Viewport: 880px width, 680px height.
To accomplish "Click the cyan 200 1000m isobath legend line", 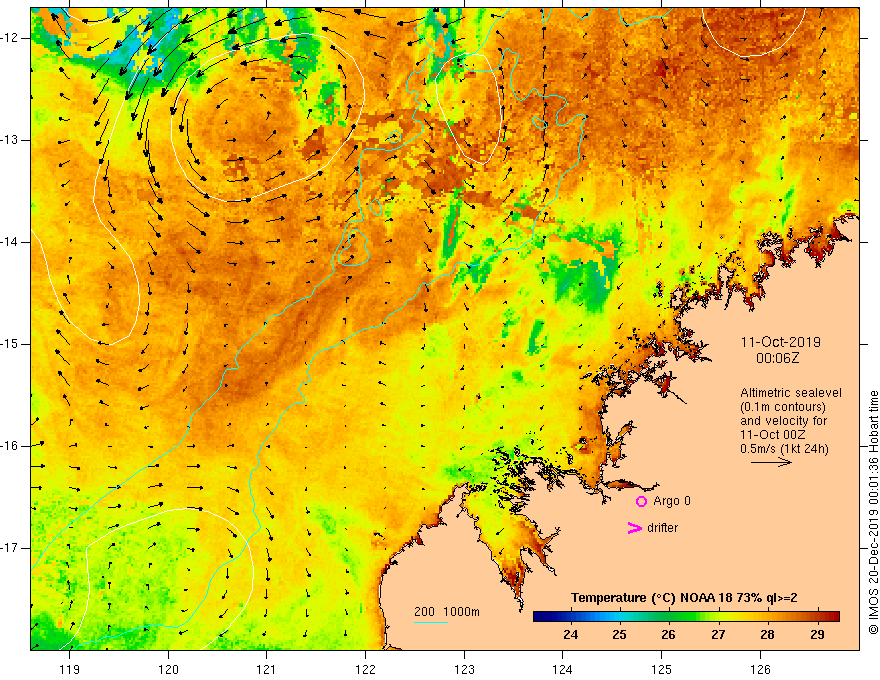I will tap(430, 622).
